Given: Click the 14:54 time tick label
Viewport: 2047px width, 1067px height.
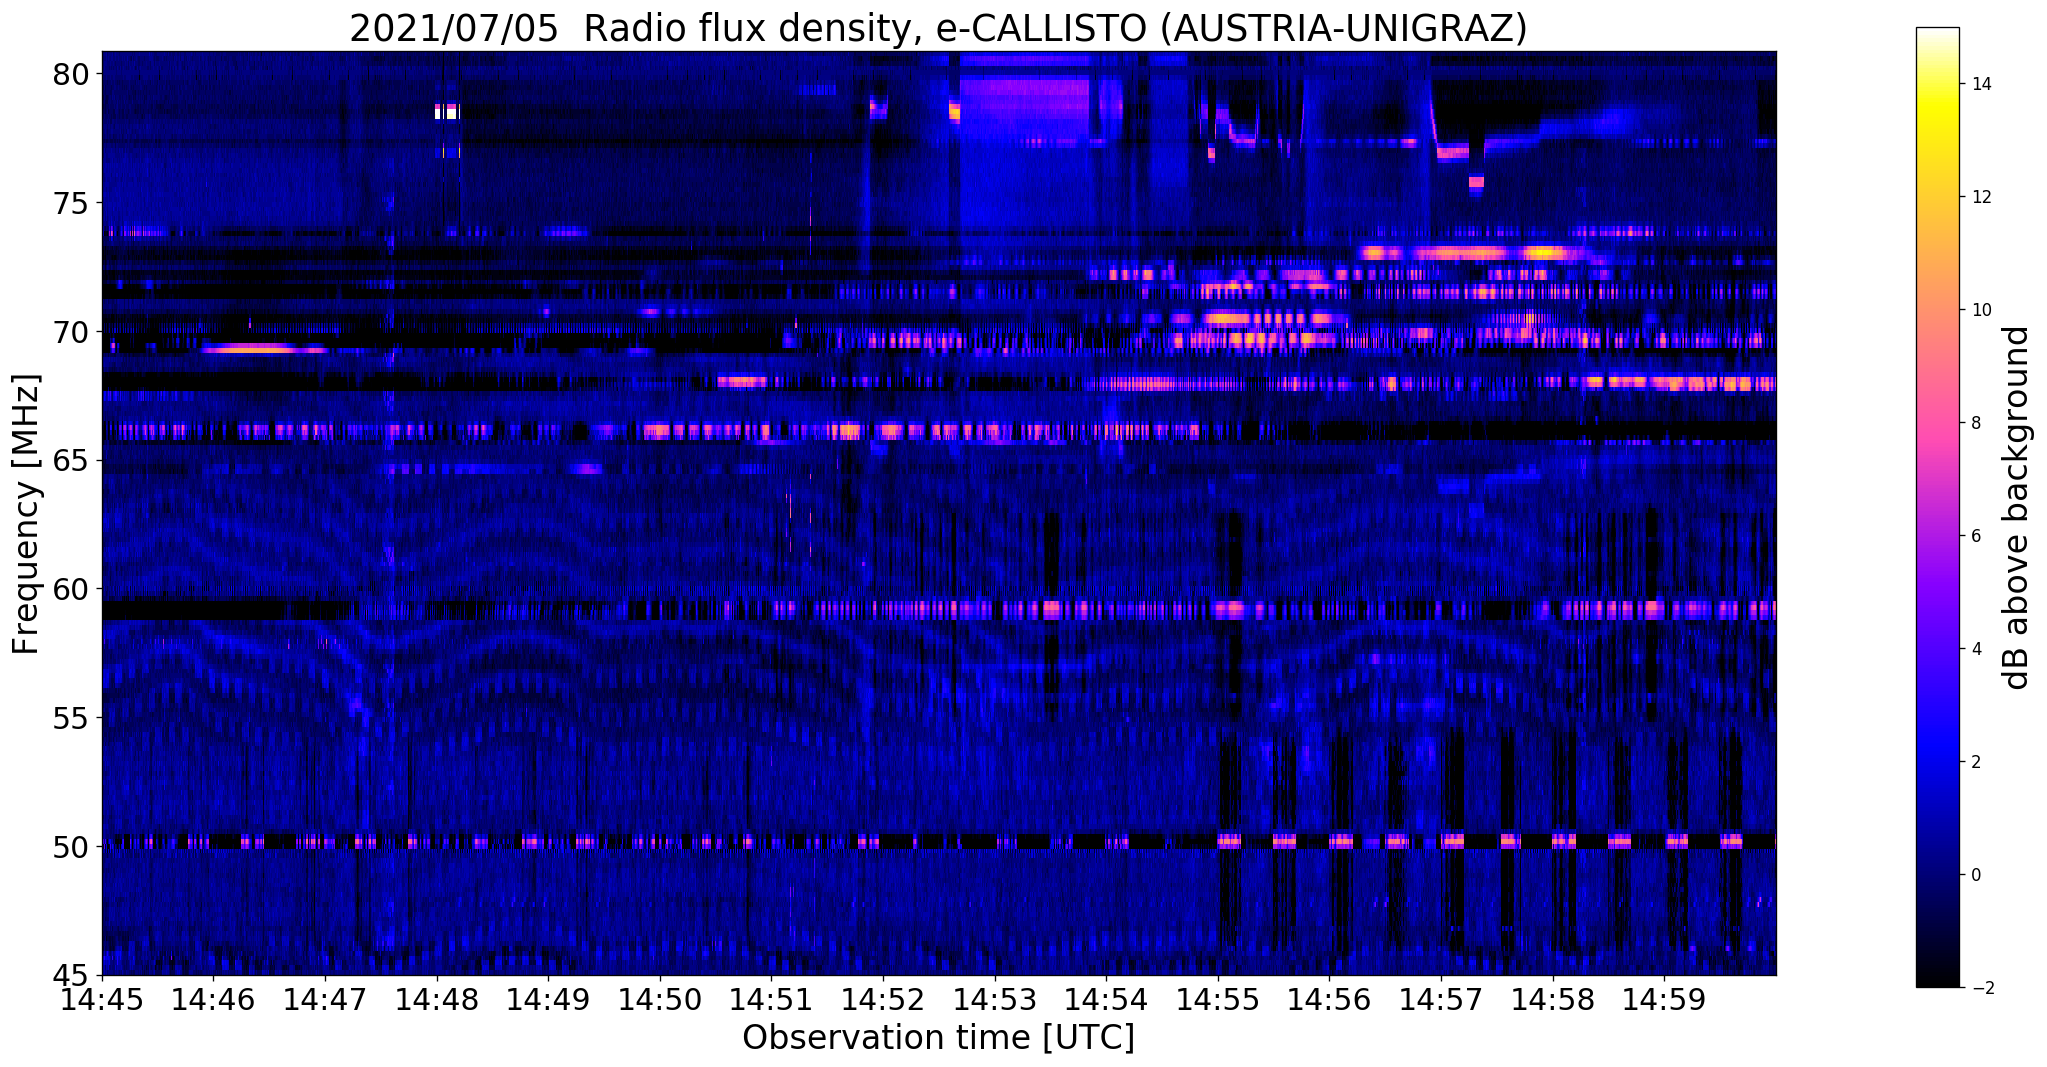Looking at the screenshot, I should pyautogui.click(x=1106, y=999).
